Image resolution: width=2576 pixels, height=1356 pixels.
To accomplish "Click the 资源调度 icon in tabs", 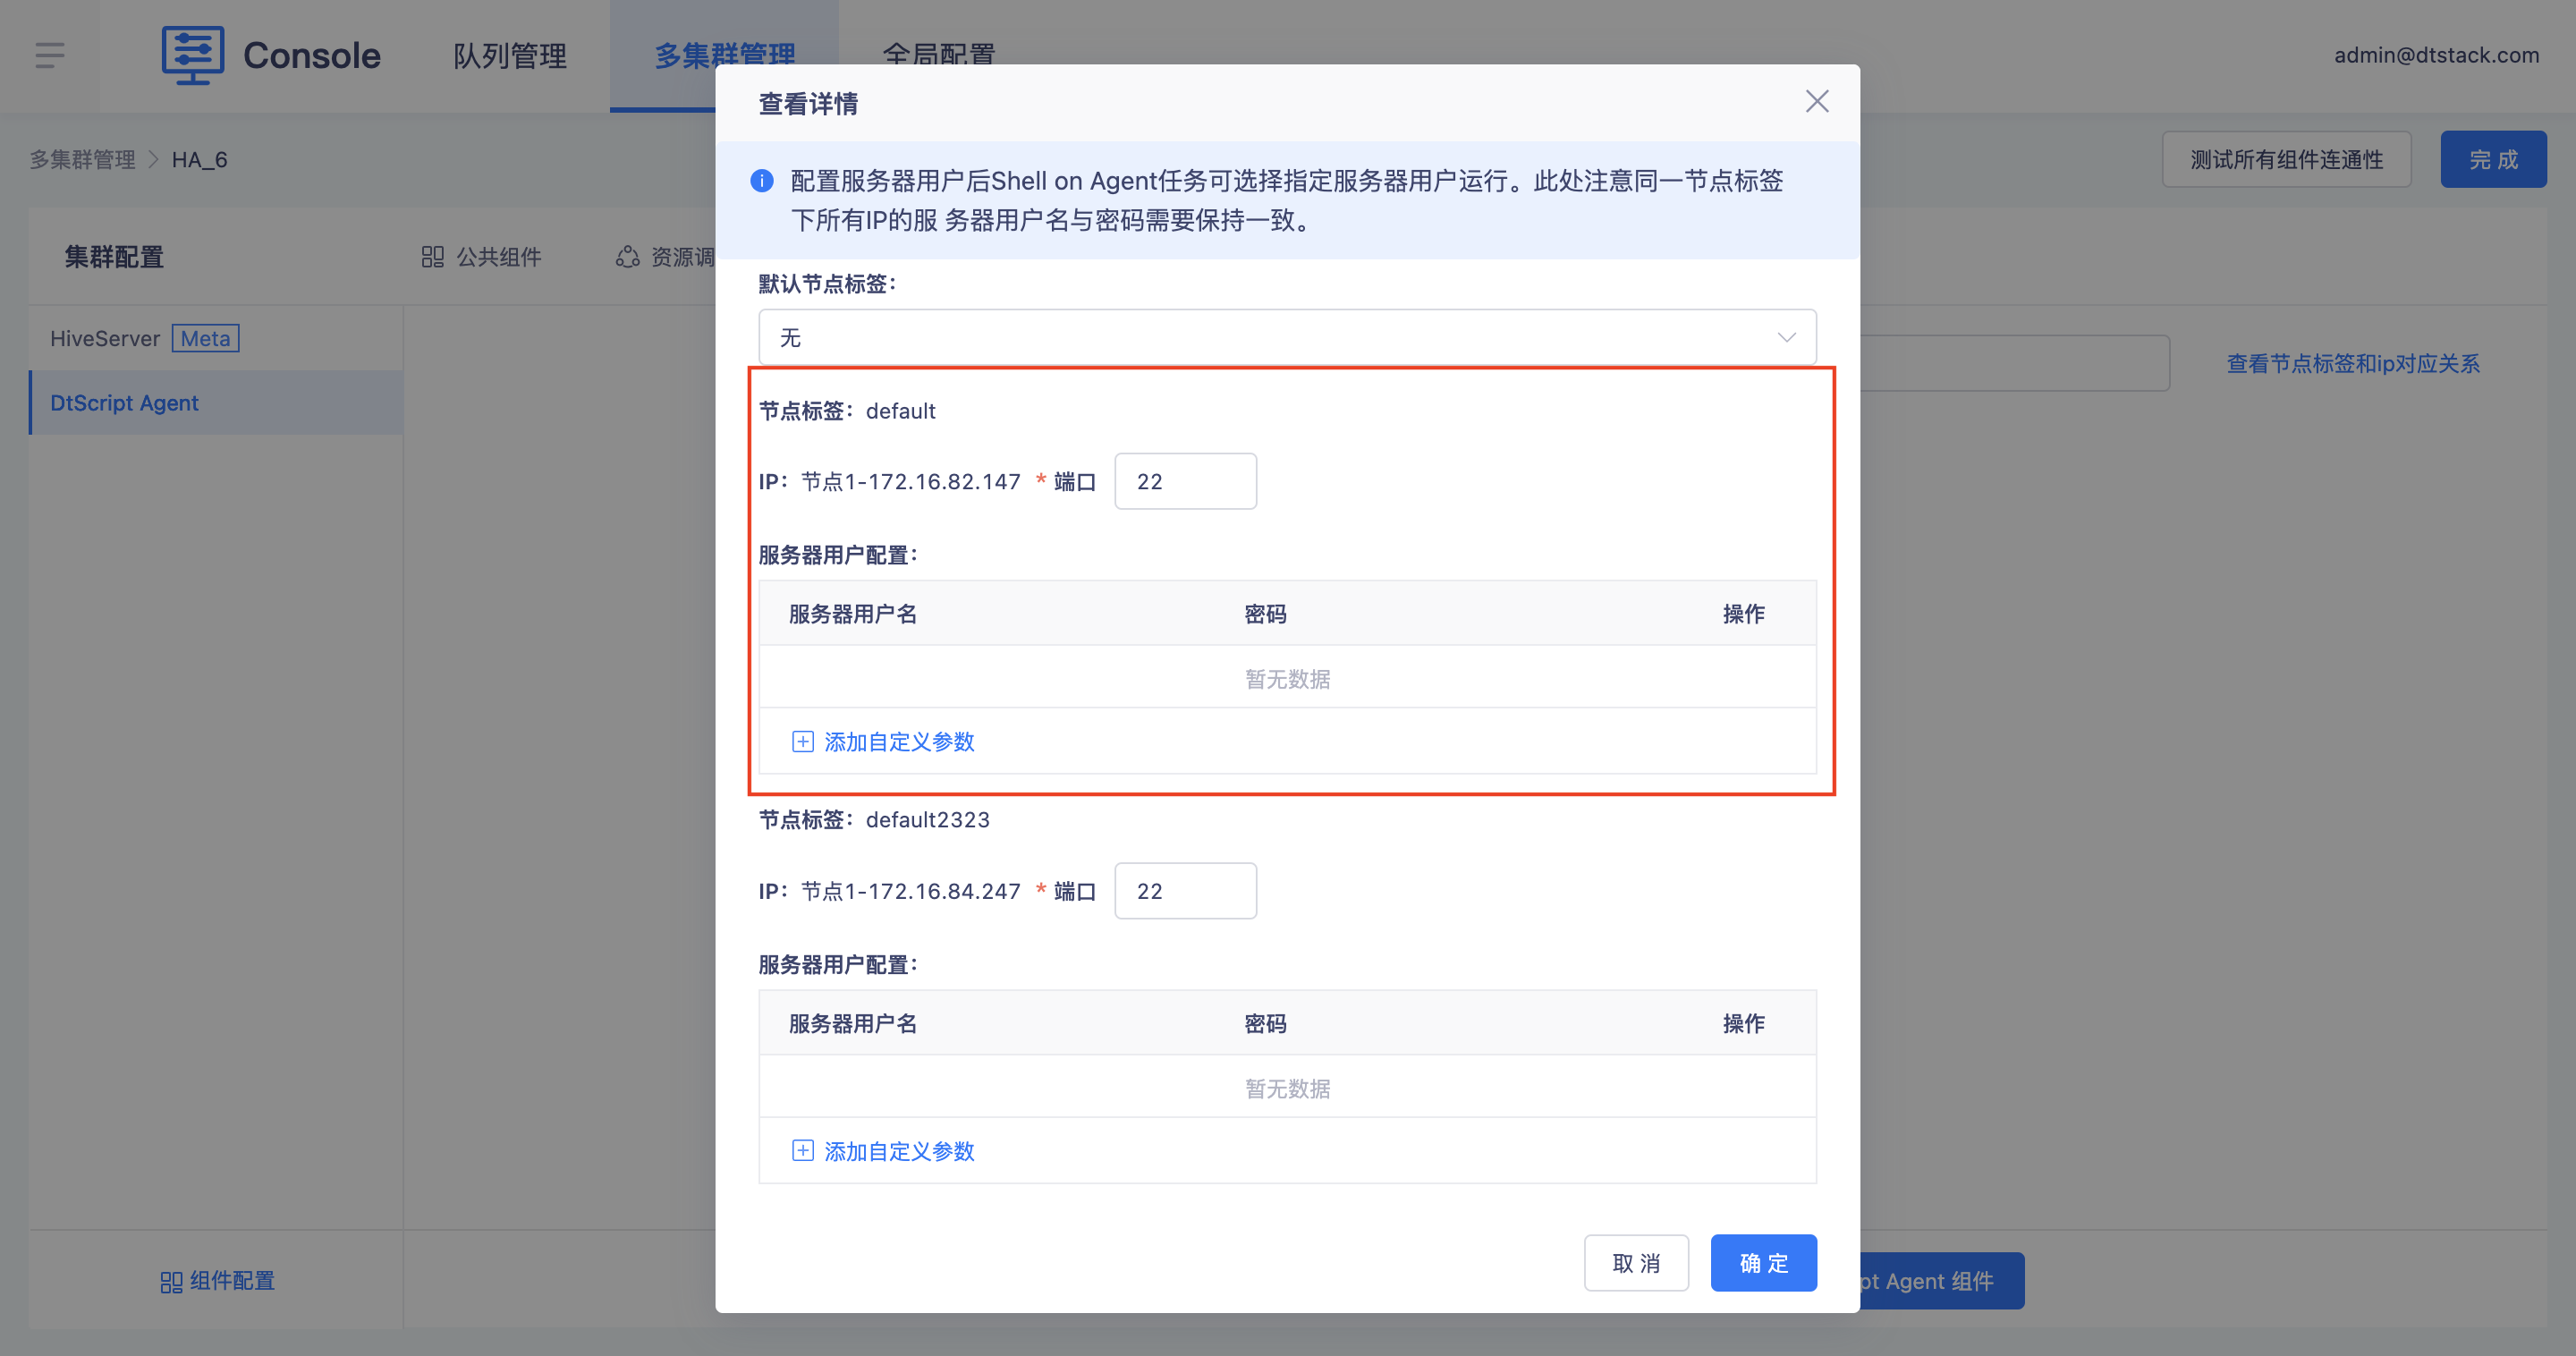I will (x=627, y=257).
